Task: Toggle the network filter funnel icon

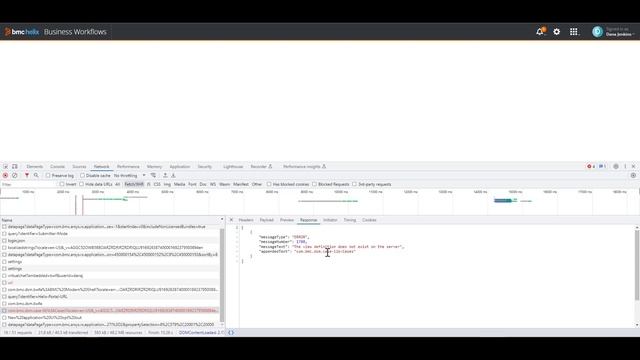Action: (27, 176)
